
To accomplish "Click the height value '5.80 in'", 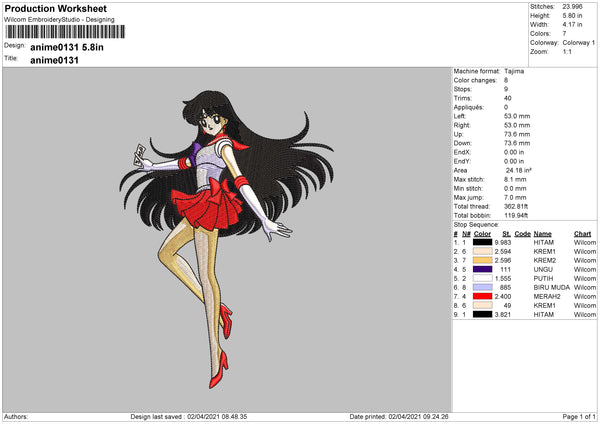I will pyautogui.click(x=572, y=16).
